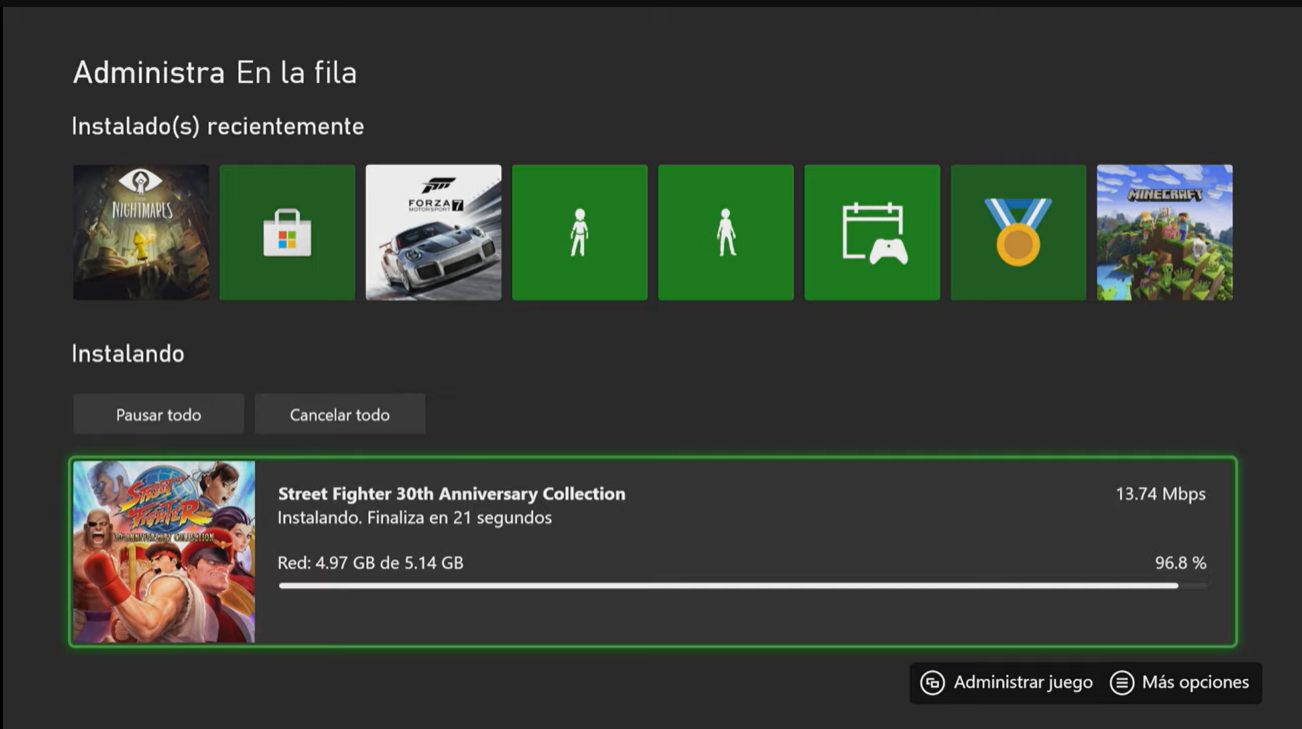The width and height of the screenshot is (1302, 729).
Task: Open the Little Nightmares game tile
Action: click(x=141, y=233)
